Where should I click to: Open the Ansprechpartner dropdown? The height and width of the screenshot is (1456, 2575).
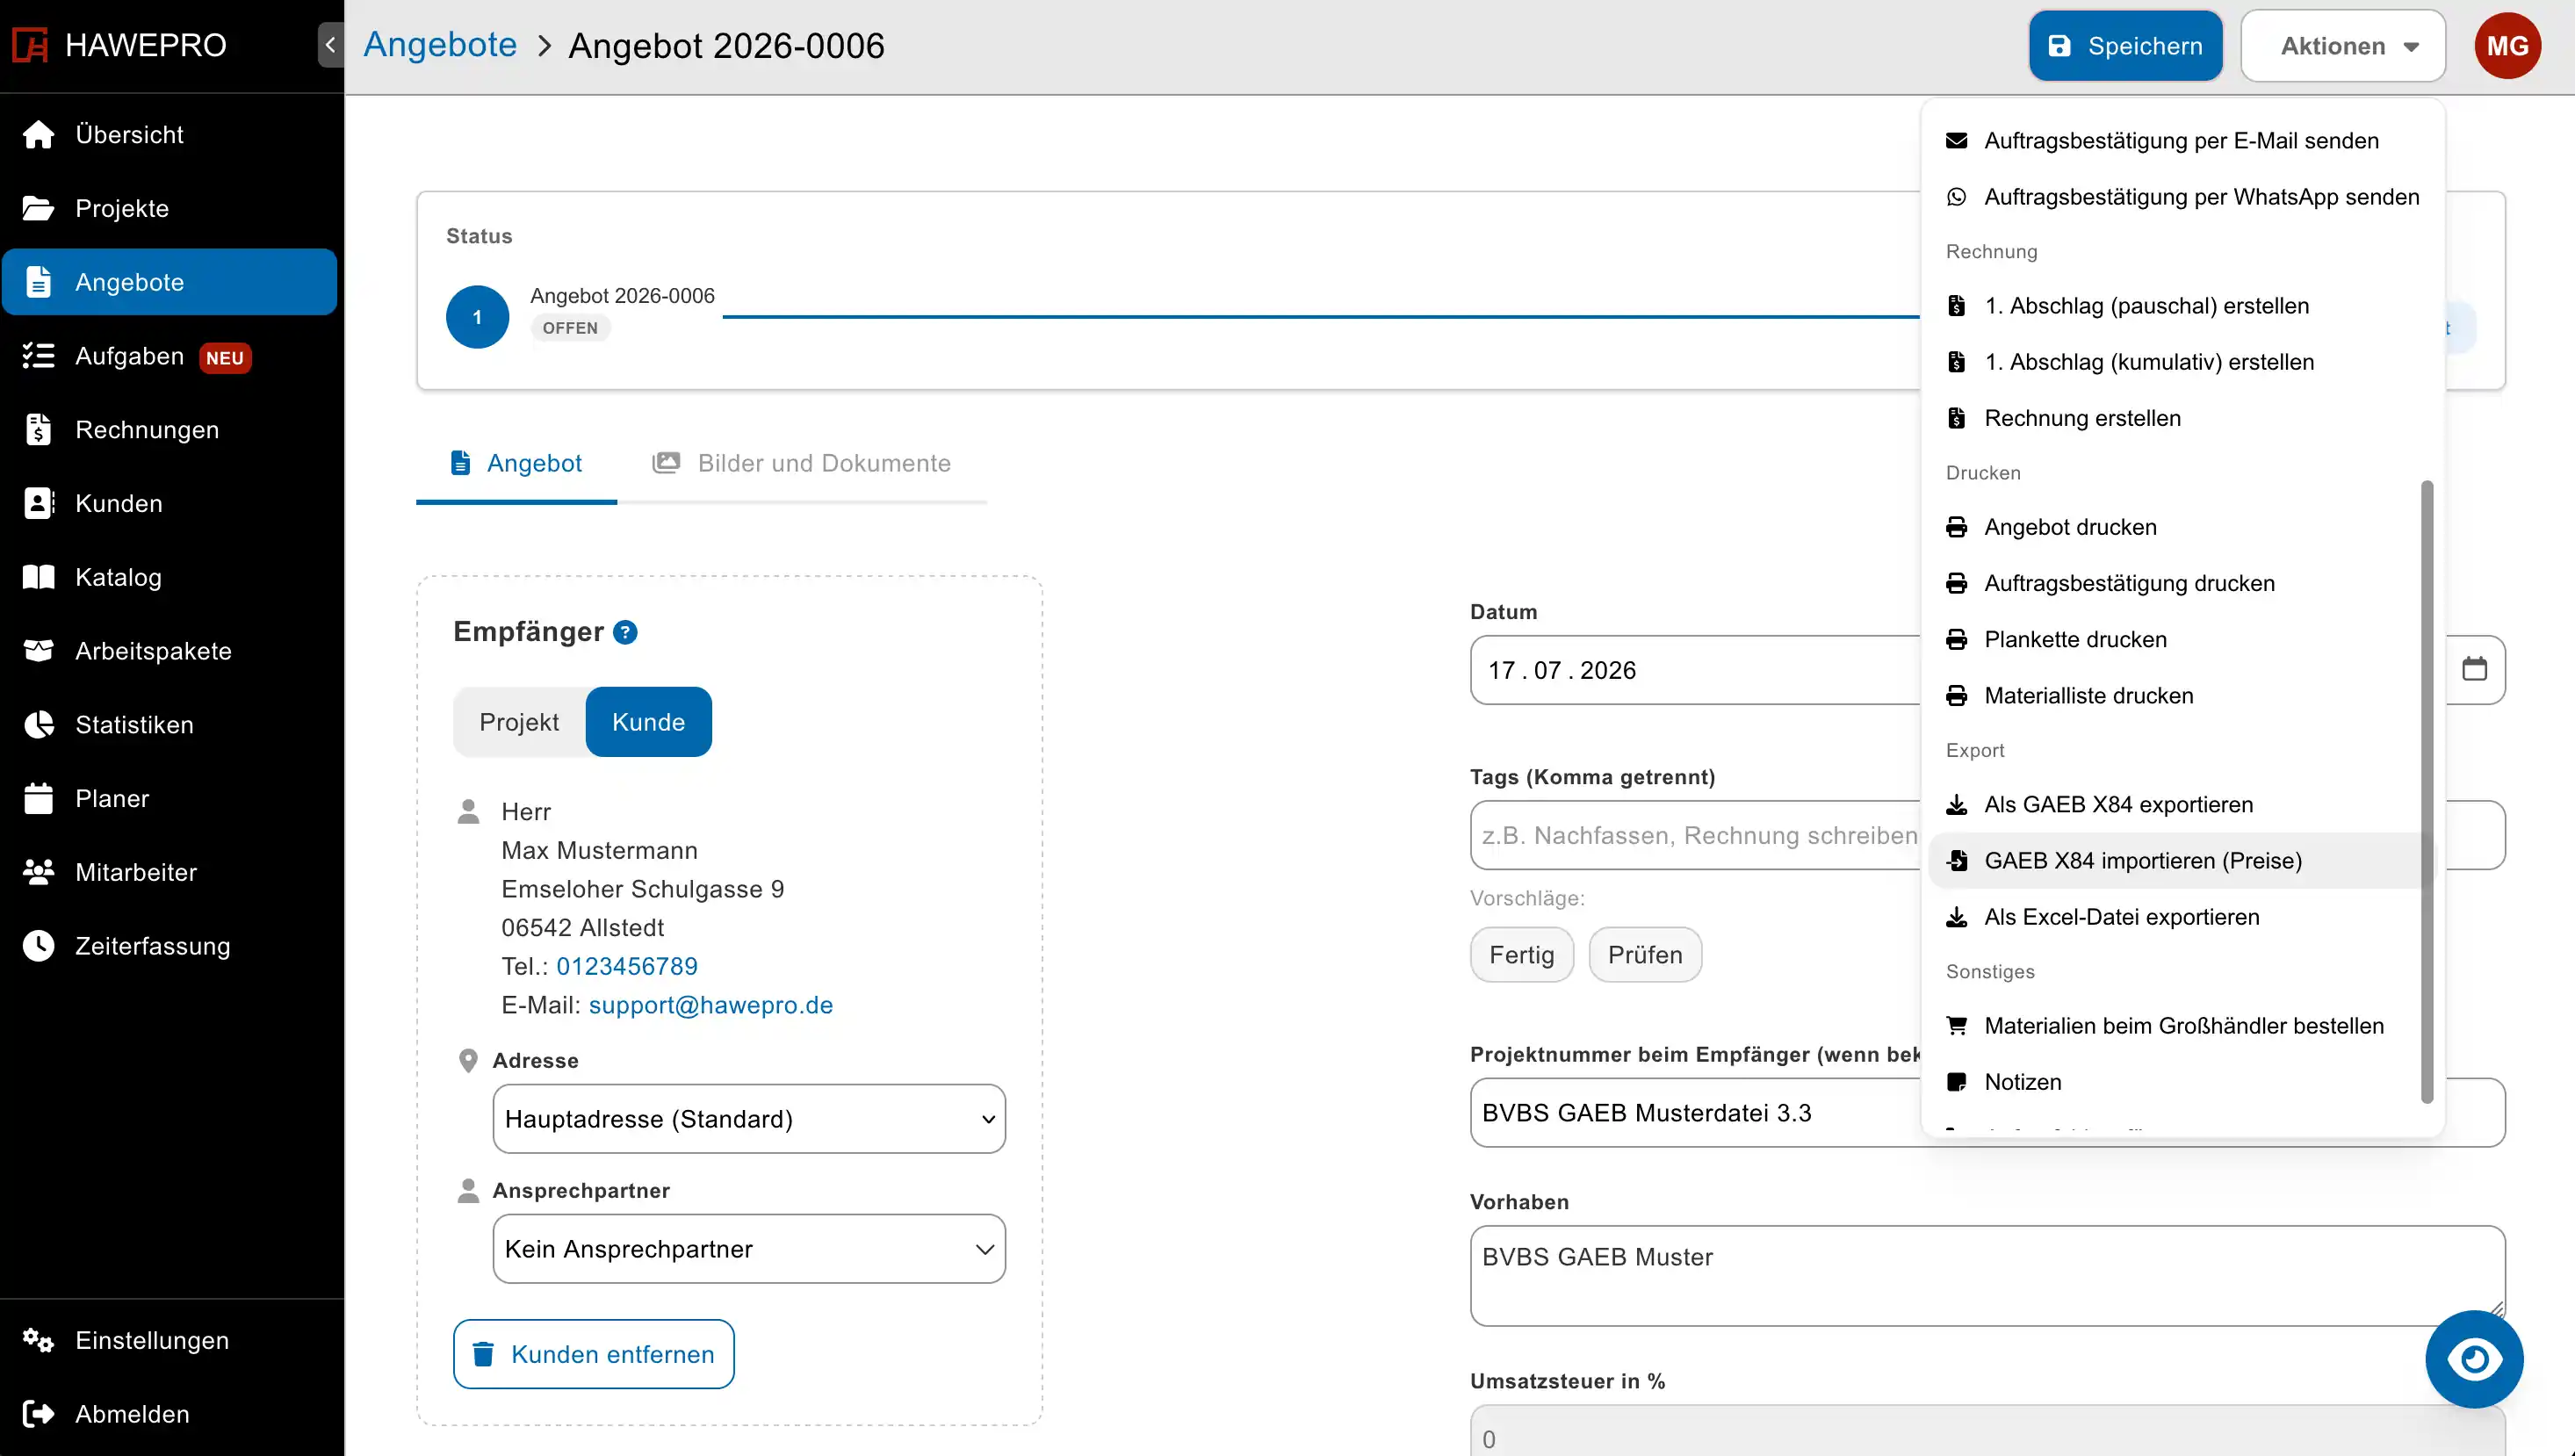pos(749,1249)
